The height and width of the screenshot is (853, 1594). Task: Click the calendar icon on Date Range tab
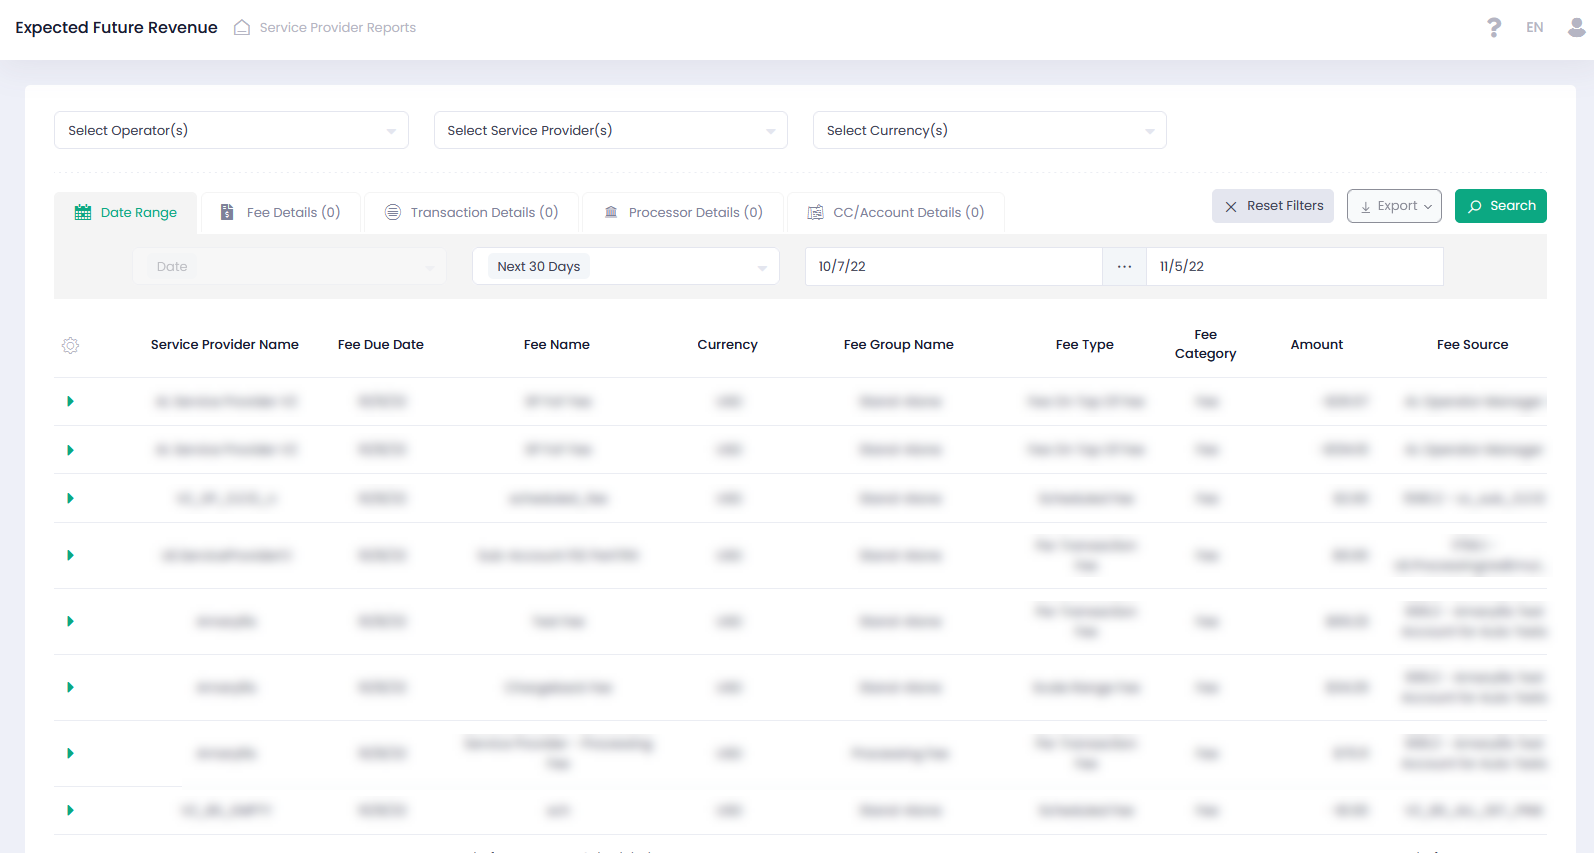[x=83, y=212]
